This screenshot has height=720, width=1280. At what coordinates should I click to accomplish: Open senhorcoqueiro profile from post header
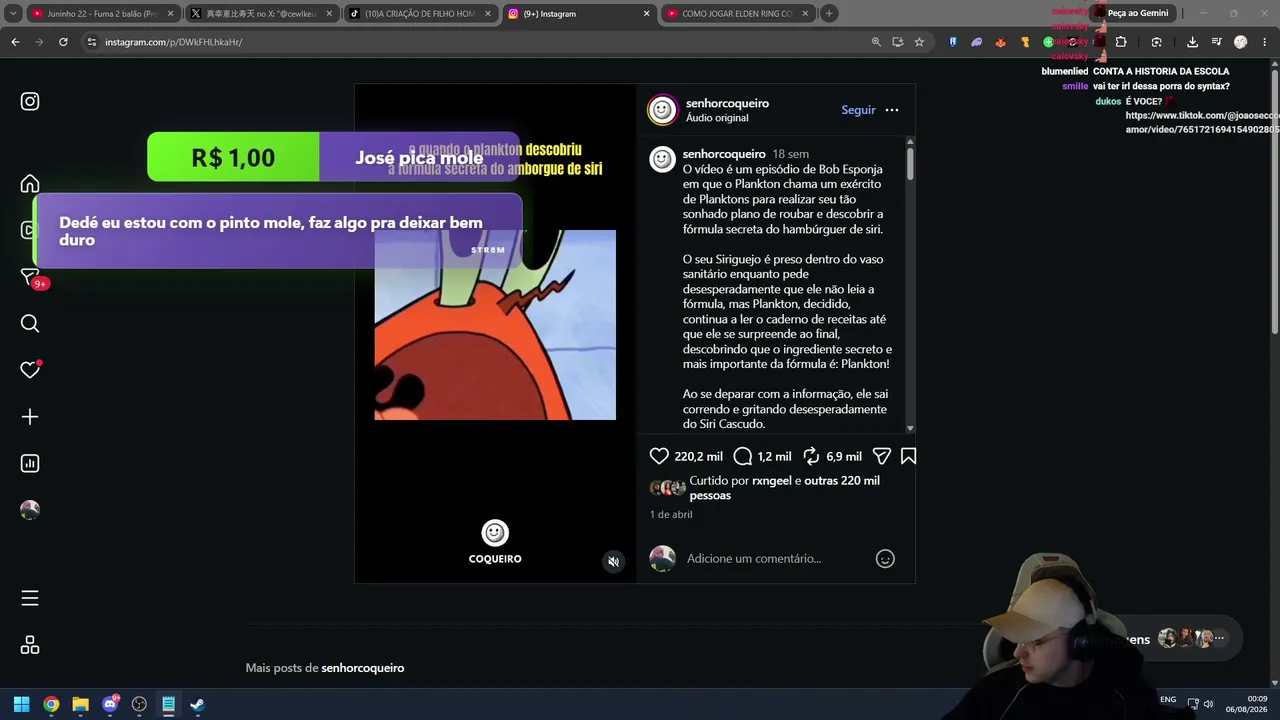click(727, 103)
